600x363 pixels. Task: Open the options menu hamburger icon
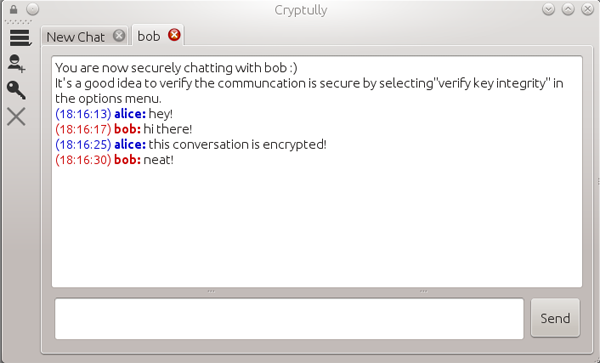click(x=20, y=38)
